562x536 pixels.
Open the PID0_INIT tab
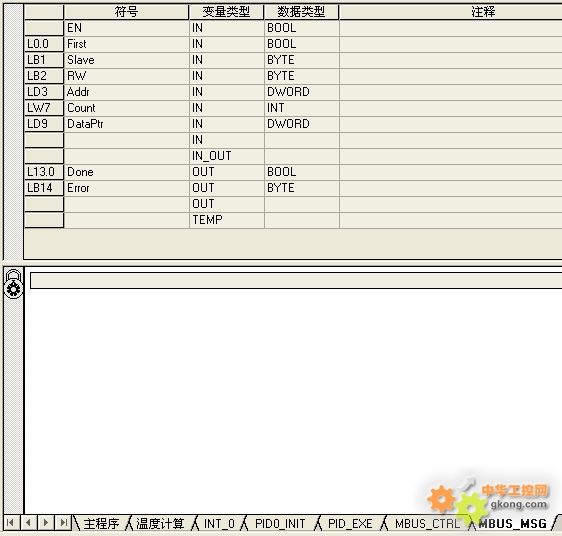coord(280,523)
